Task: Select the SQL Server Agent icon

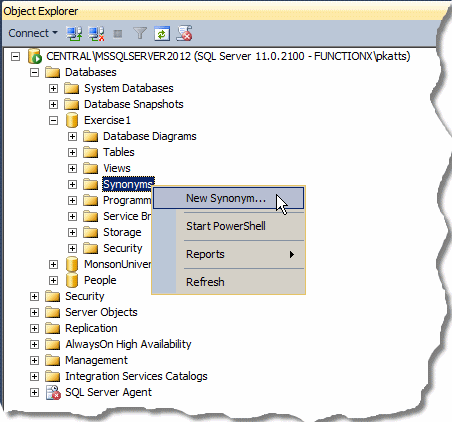Action: [53, 392]
